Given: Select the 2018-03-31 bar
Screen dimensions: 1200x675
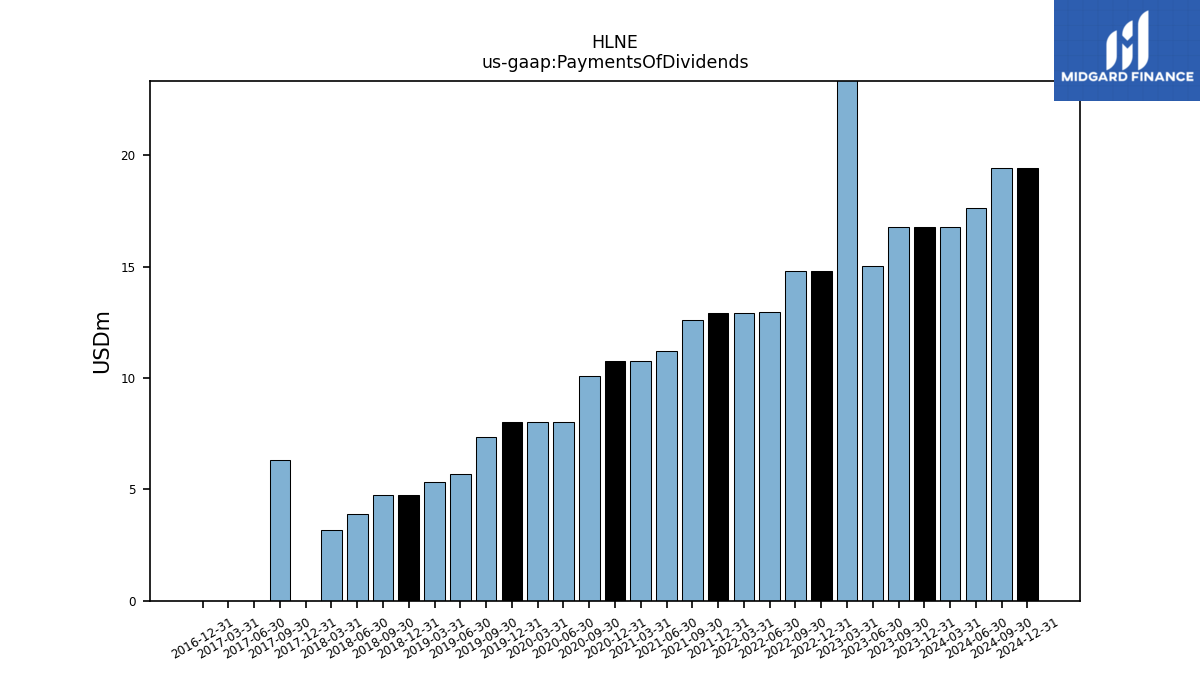Looking at the screenshot, I should click(332, 565).
